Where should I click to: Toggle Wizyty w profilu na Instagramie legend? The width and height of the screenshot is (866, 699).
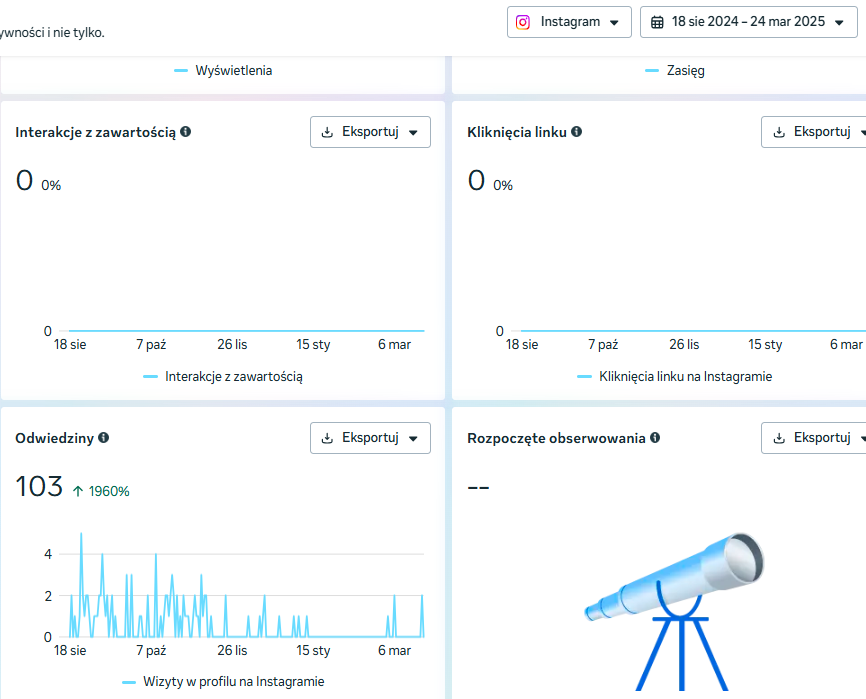223,682
